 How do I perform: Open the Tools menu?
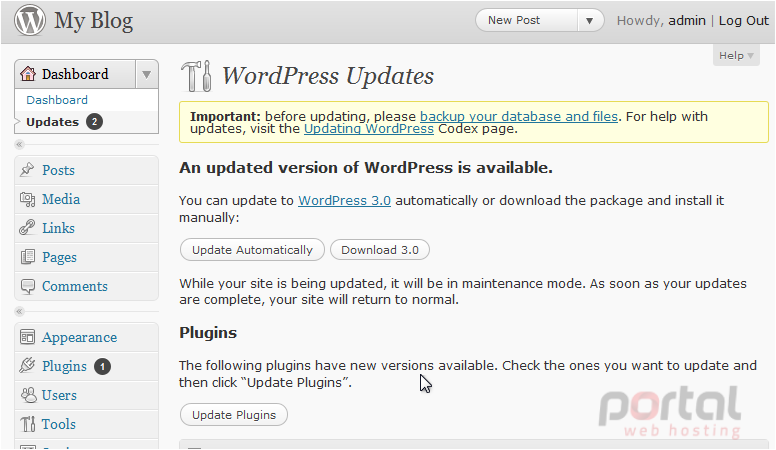click(59, 424)
